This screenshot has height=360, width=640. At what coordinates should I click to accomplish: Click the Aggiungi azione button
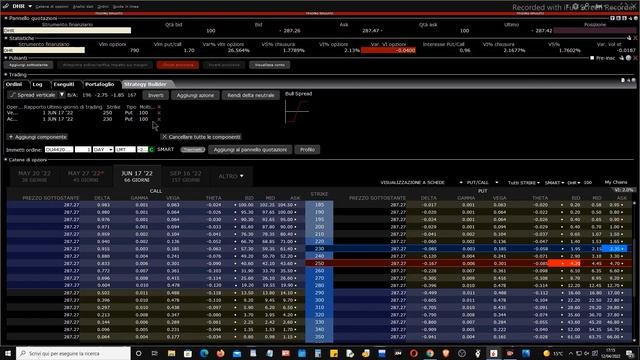click(x=195, y=95)
